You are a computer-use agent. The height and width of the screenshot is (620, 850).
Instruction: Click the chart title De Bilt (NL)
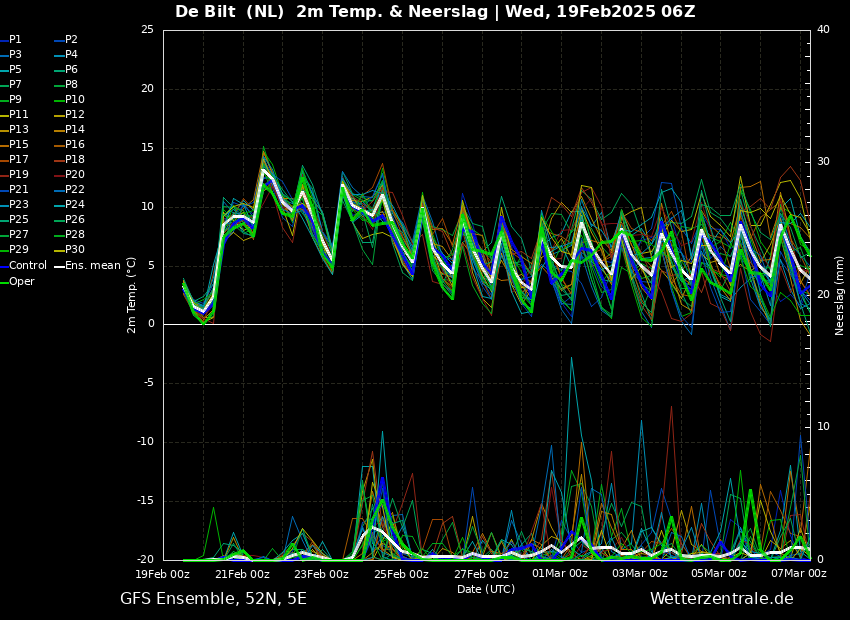[229, 11]
